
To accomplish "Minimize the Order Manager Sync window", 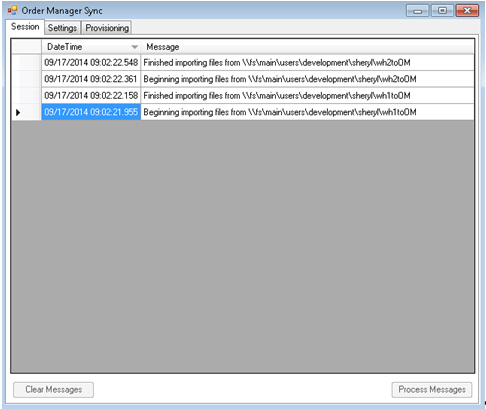I will point(417,11).
